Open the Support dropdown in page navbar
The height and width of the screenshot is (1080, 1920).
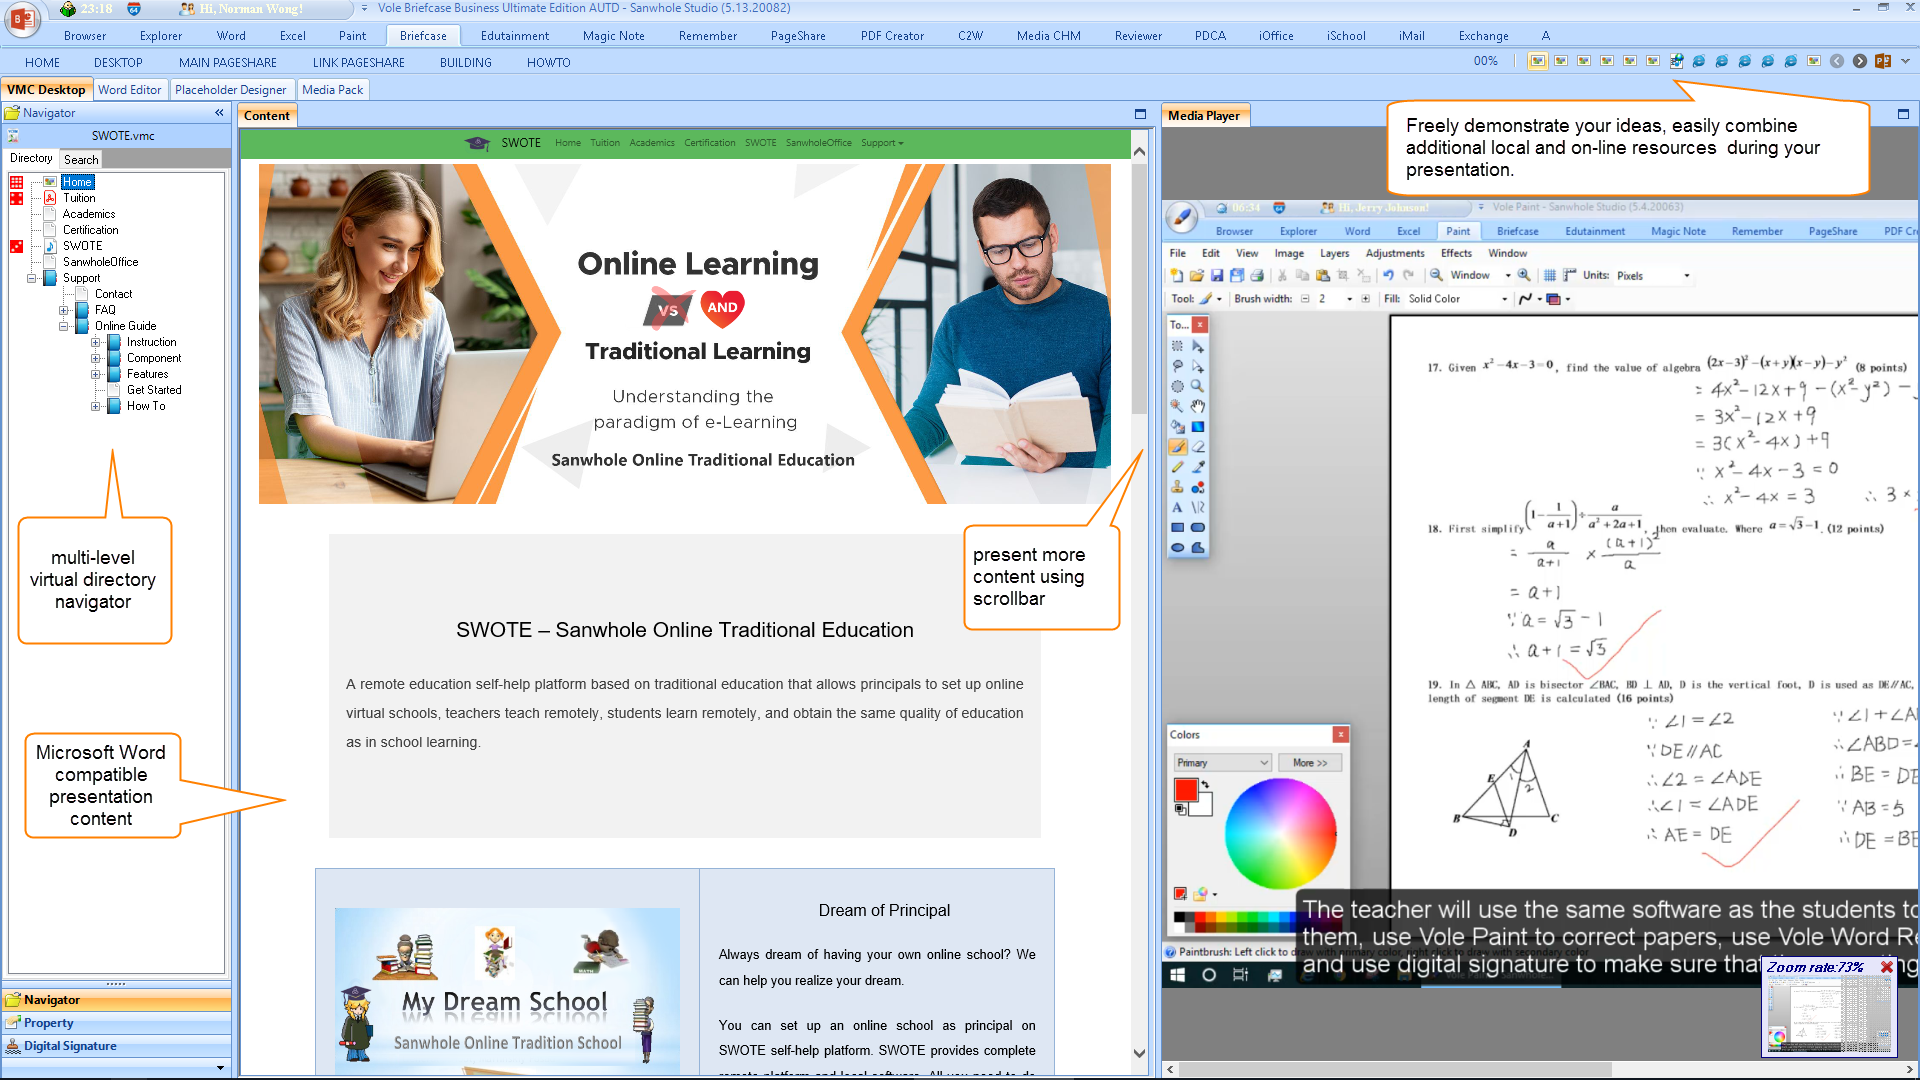[x=882, y=143]
